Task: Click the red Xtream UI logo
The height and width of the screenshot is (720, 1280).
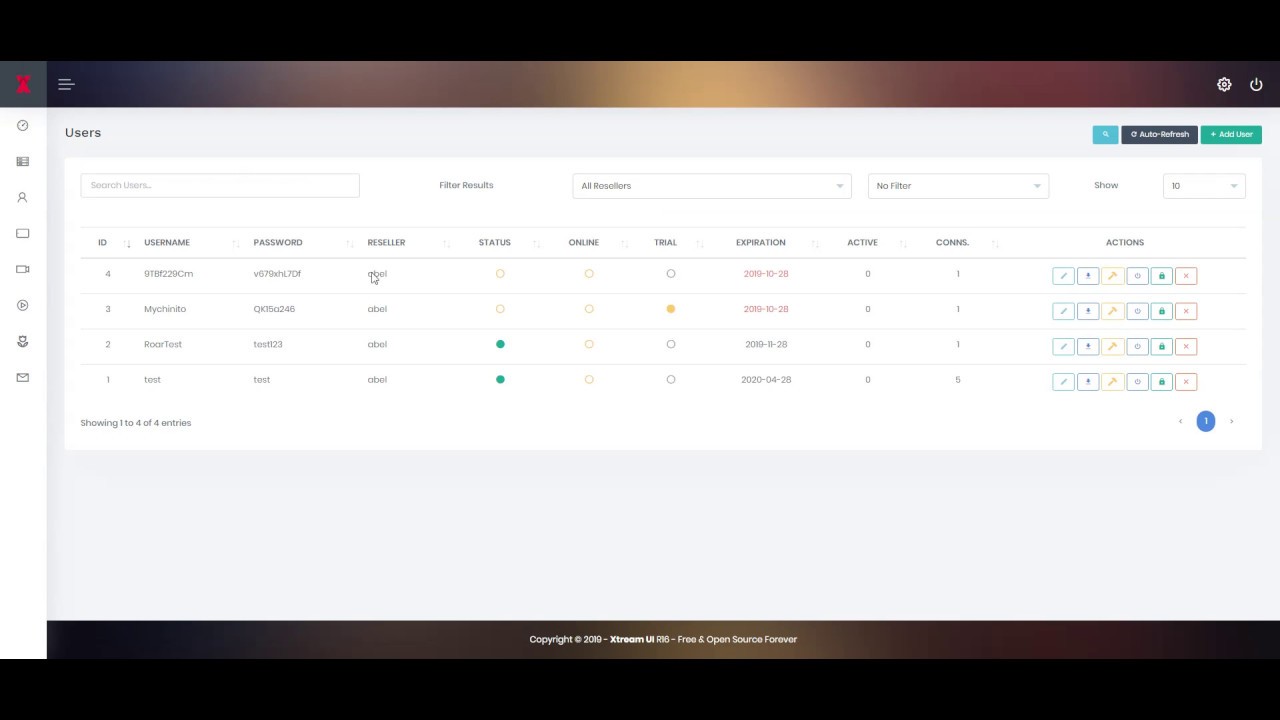Action: tap(23, 84)
